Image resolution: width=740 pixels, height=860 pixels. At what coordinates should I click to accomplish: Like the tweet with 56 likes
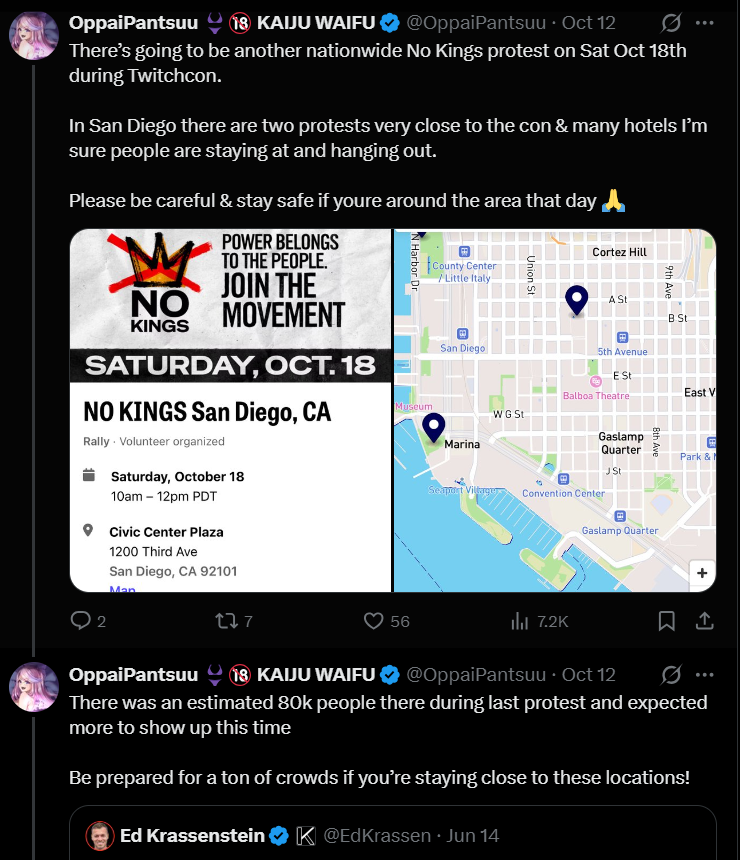tap(374, 621)
